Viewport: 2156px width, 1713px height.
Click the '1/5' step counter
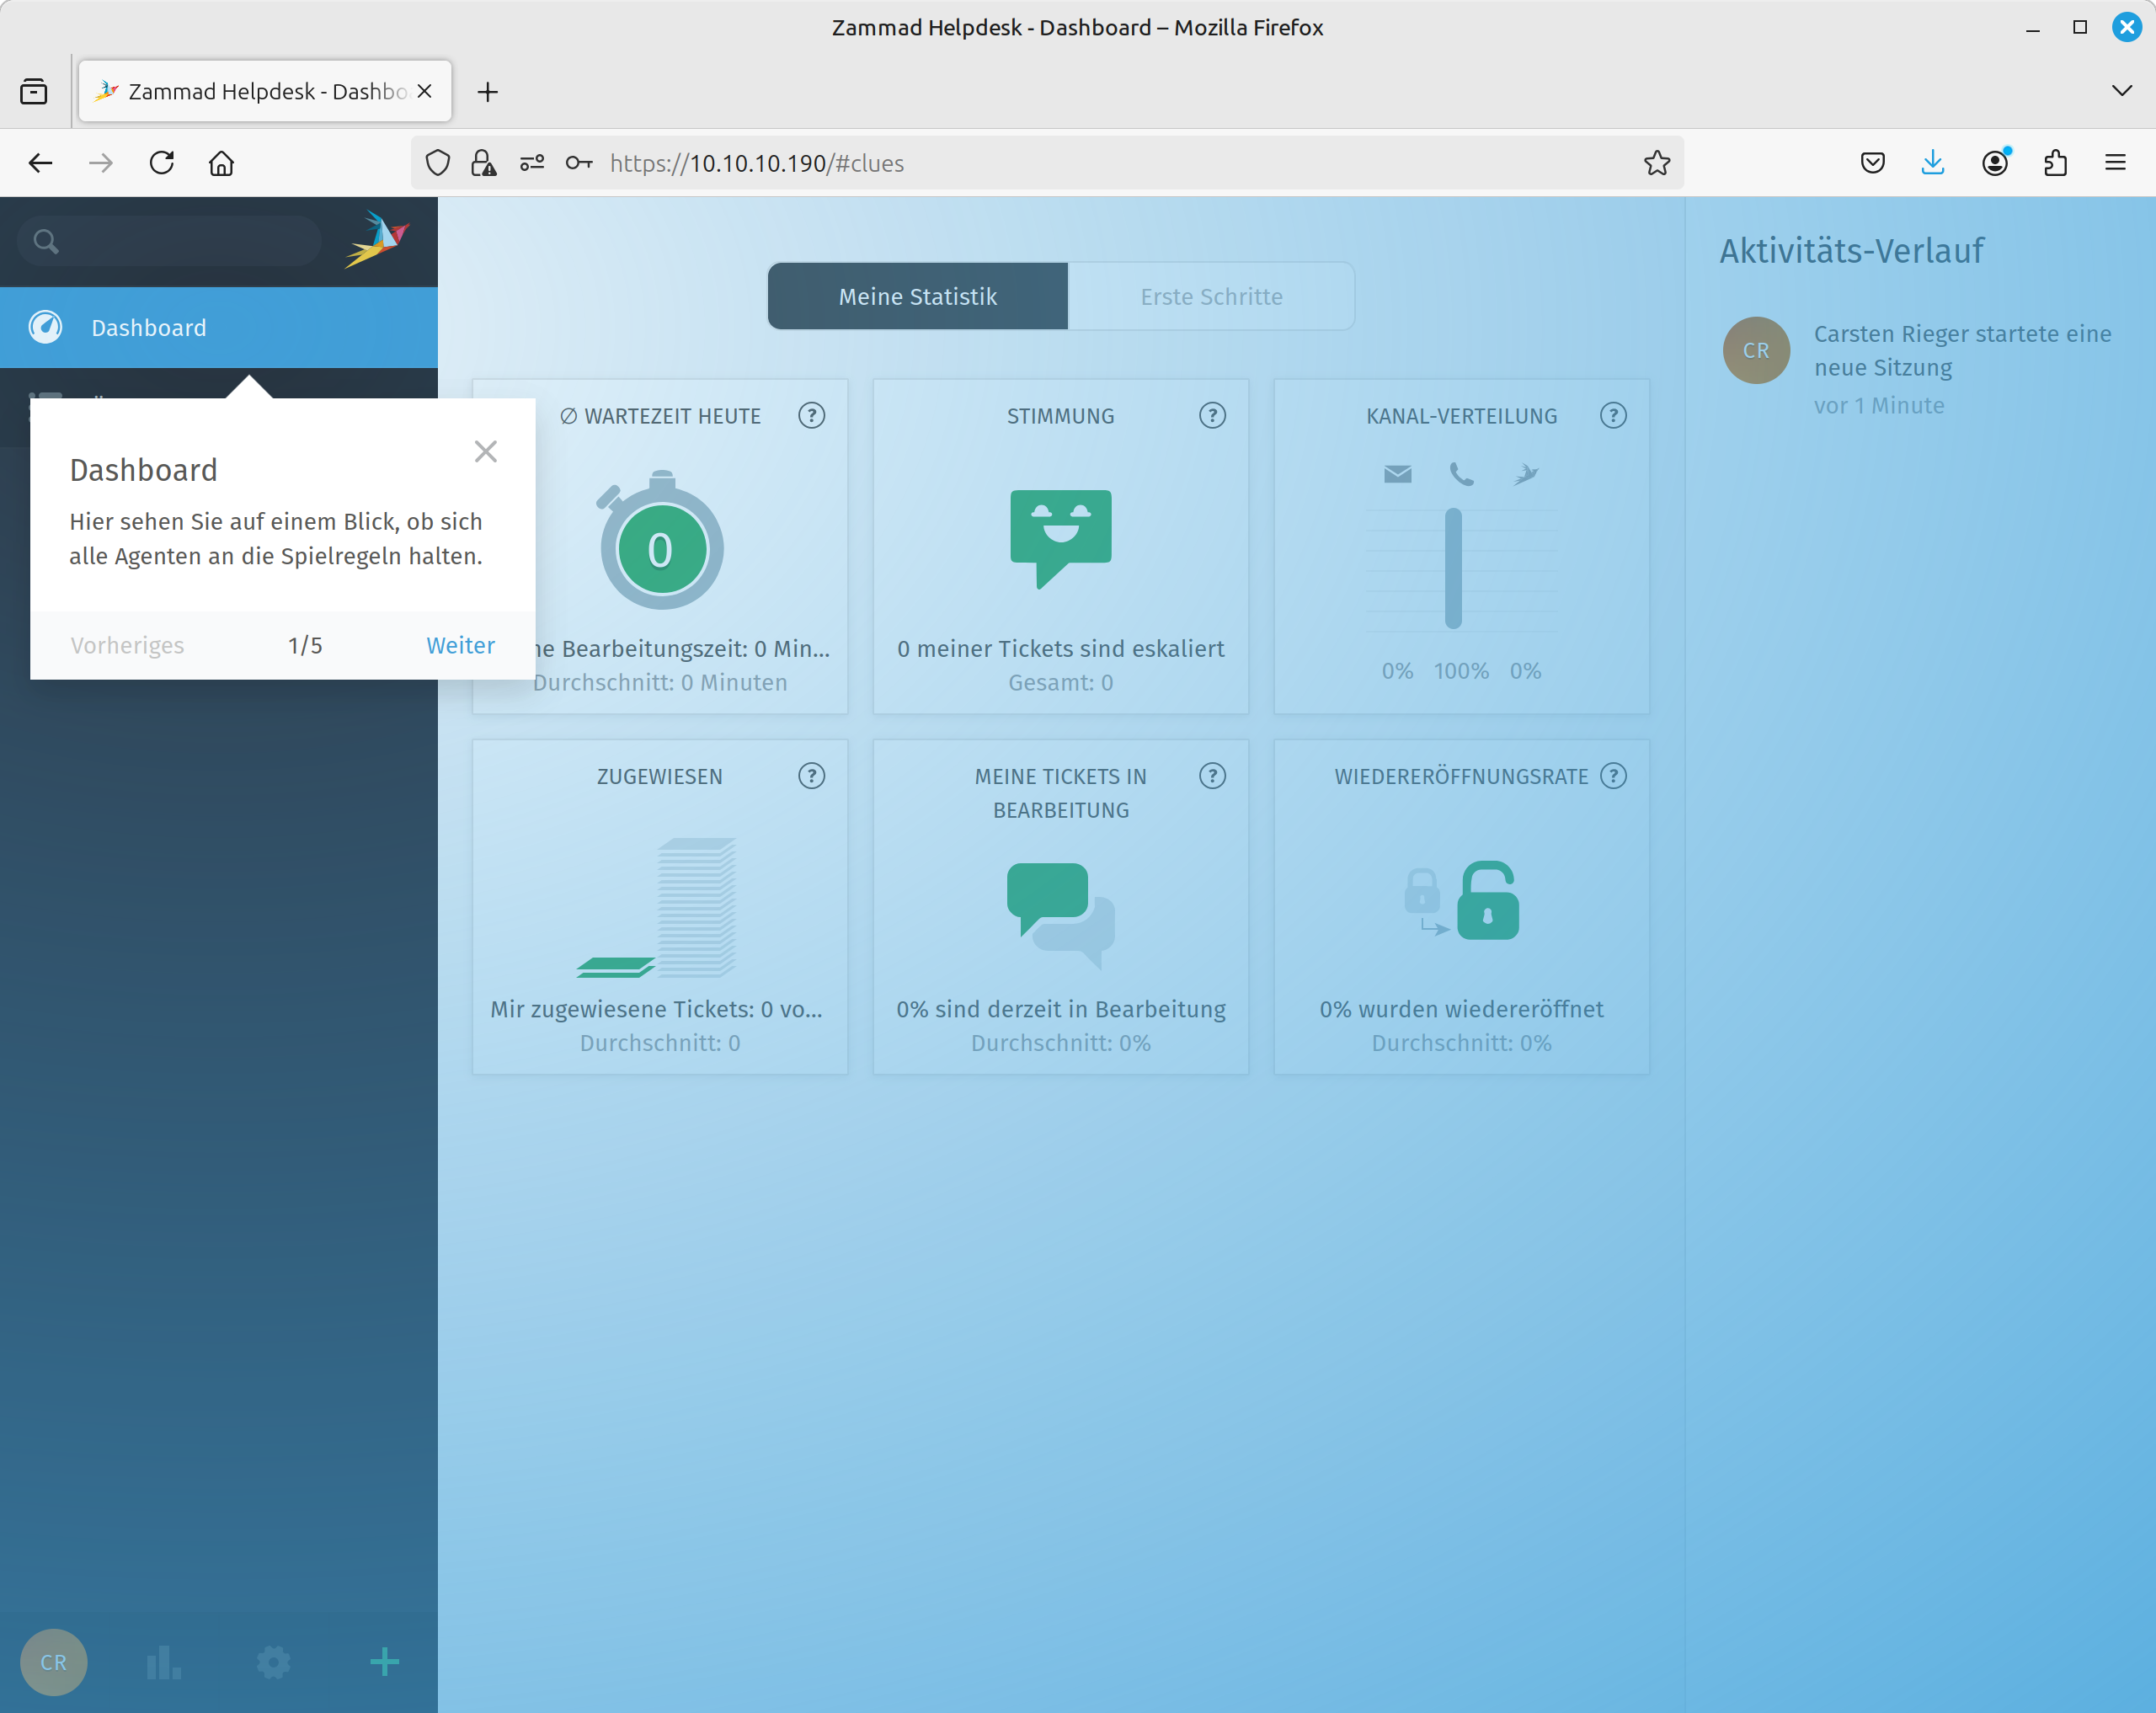(x=305, y=645)
